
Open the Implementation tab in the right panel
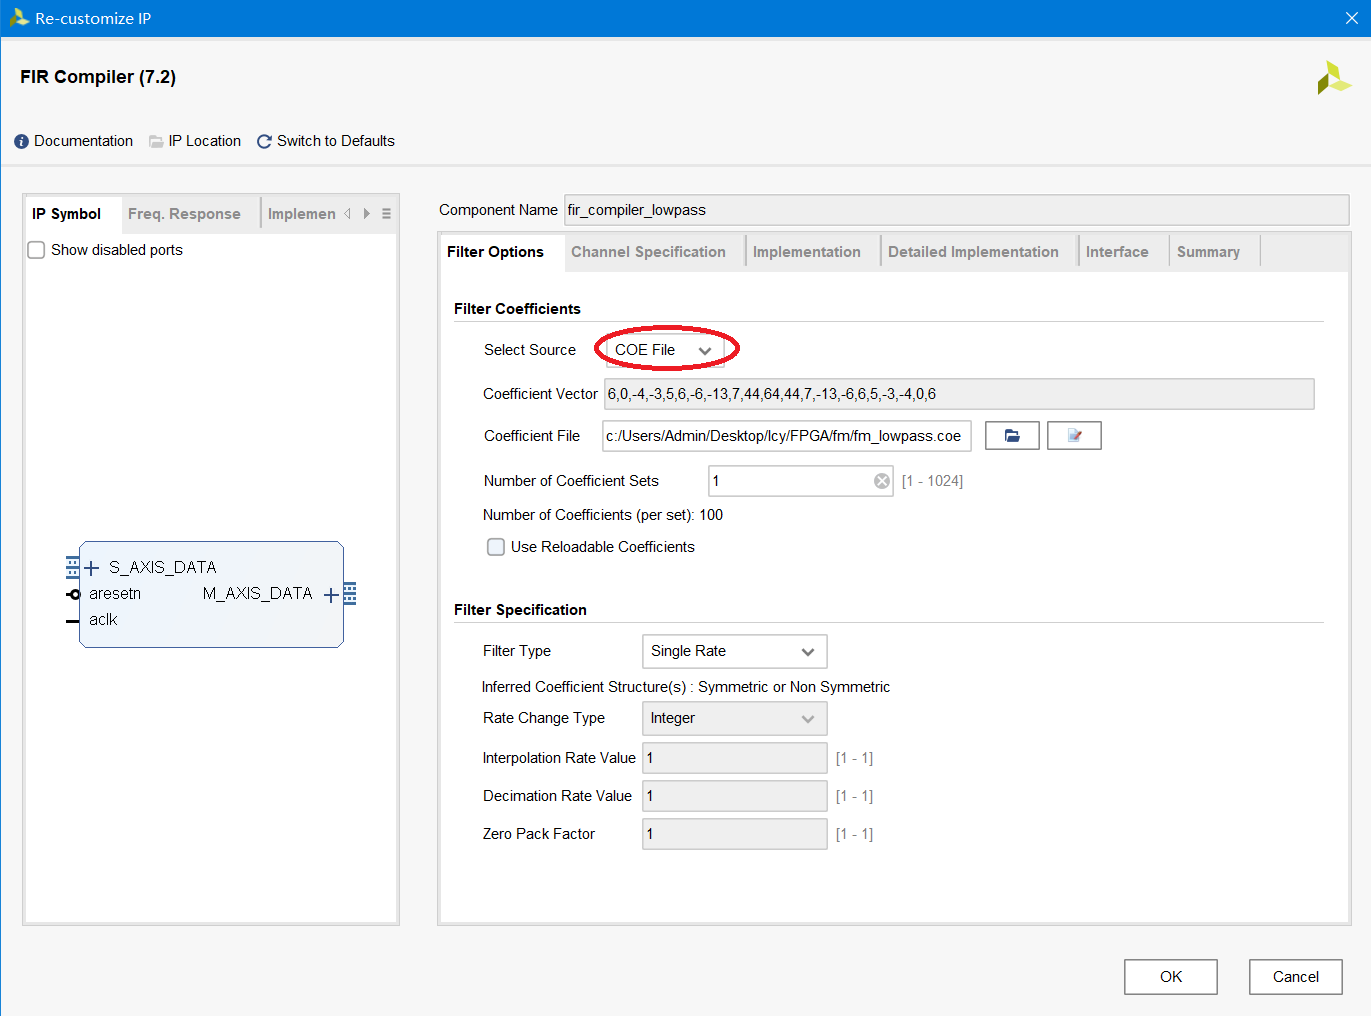pyautogui.click(x=806, y=252)
